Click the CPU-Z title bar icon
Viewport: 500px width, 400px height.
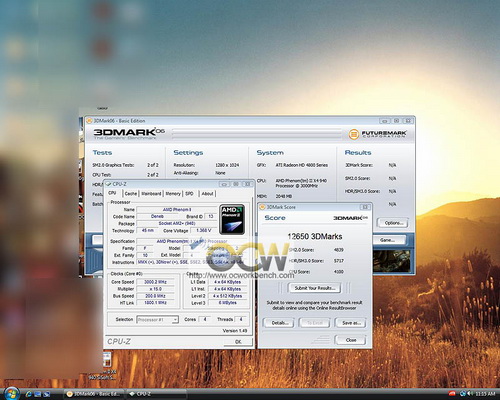[x=108, y=184]
